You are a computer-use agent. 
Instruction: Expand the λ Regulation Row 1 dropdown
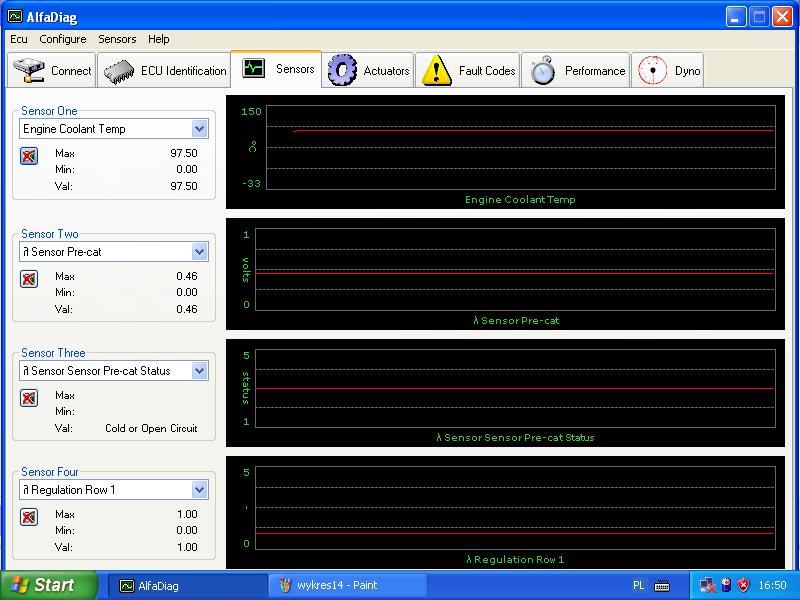pos(199,490)
